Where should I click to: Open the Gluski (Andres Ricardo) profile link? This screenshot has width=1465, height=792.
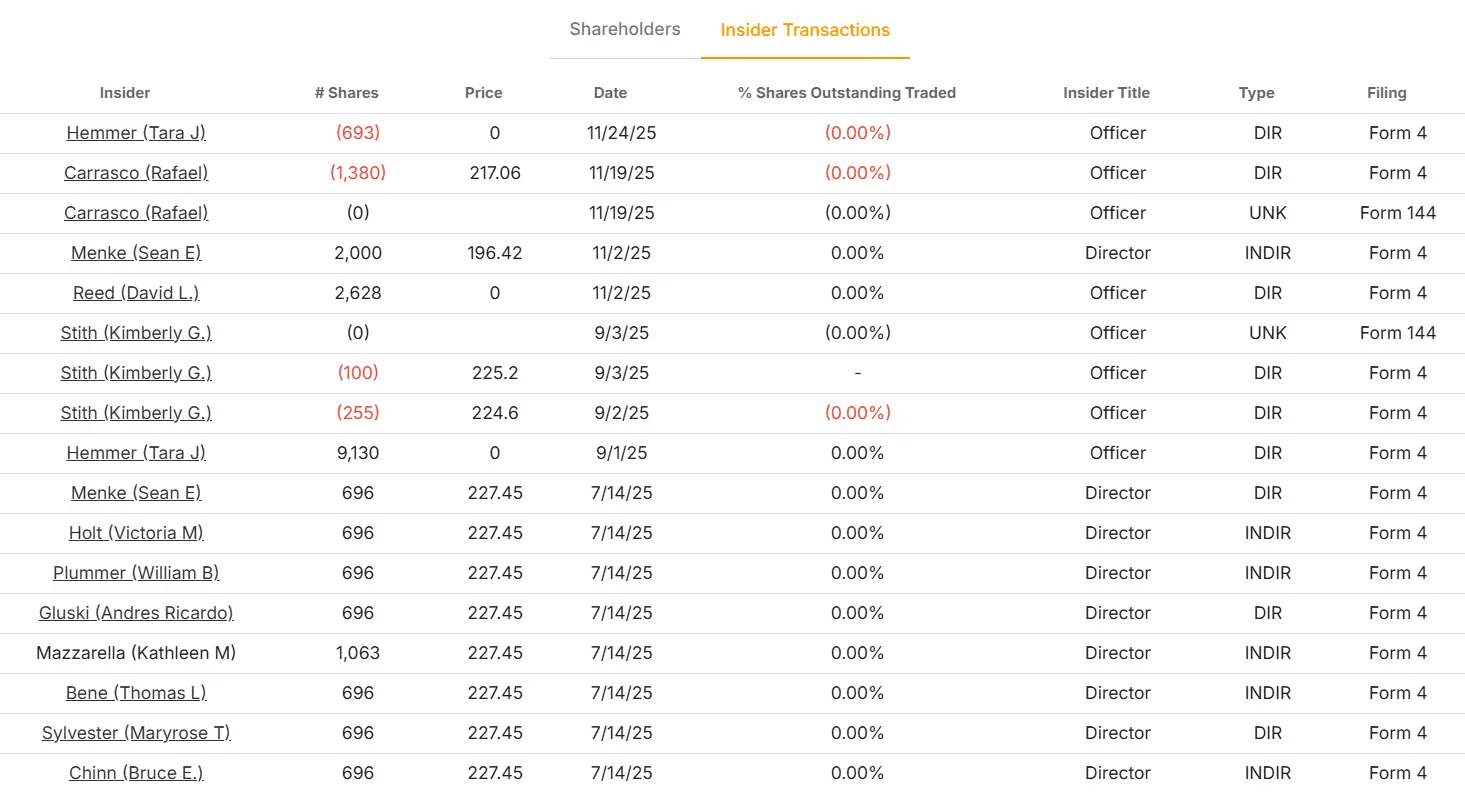point(136,613)
